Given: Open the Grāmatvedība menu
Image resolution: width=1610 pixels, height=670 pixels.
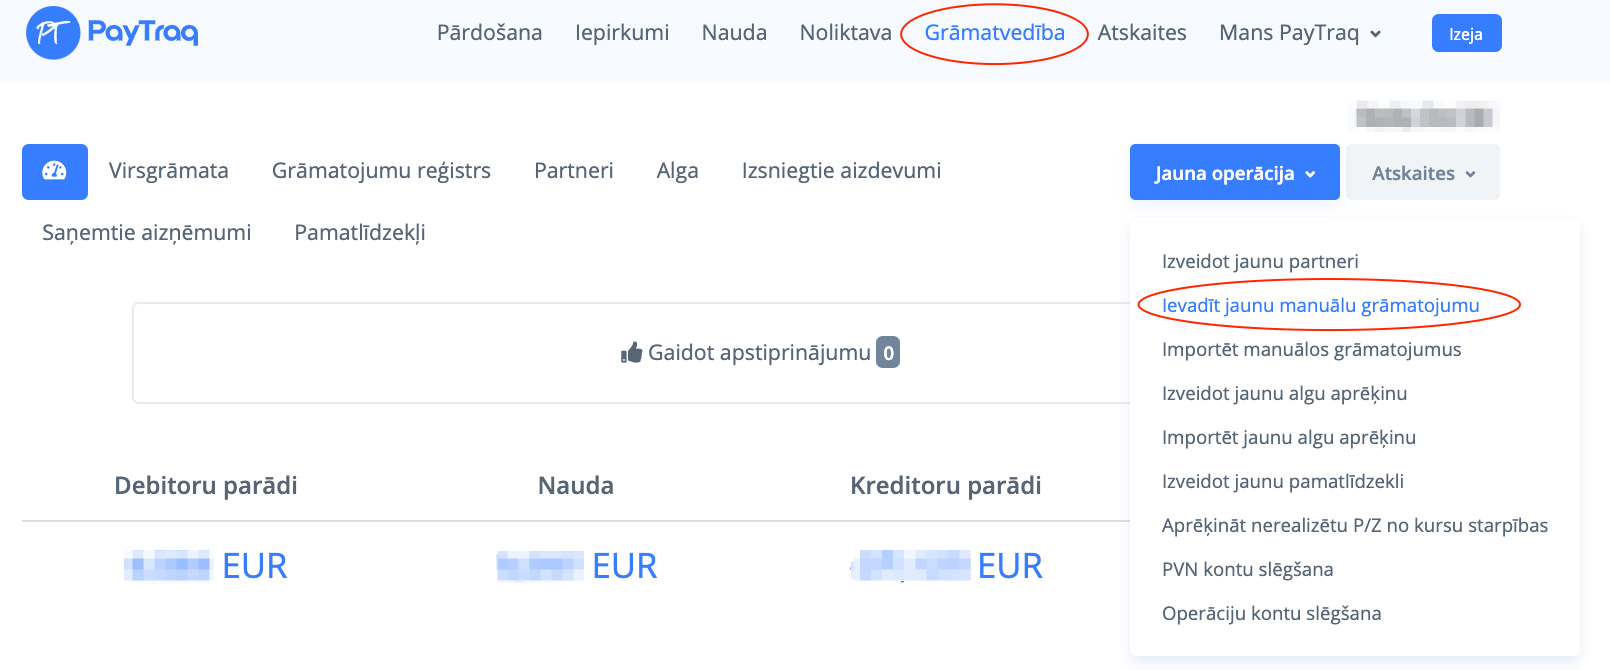Looking at the screenshot, I should [994, 33].
